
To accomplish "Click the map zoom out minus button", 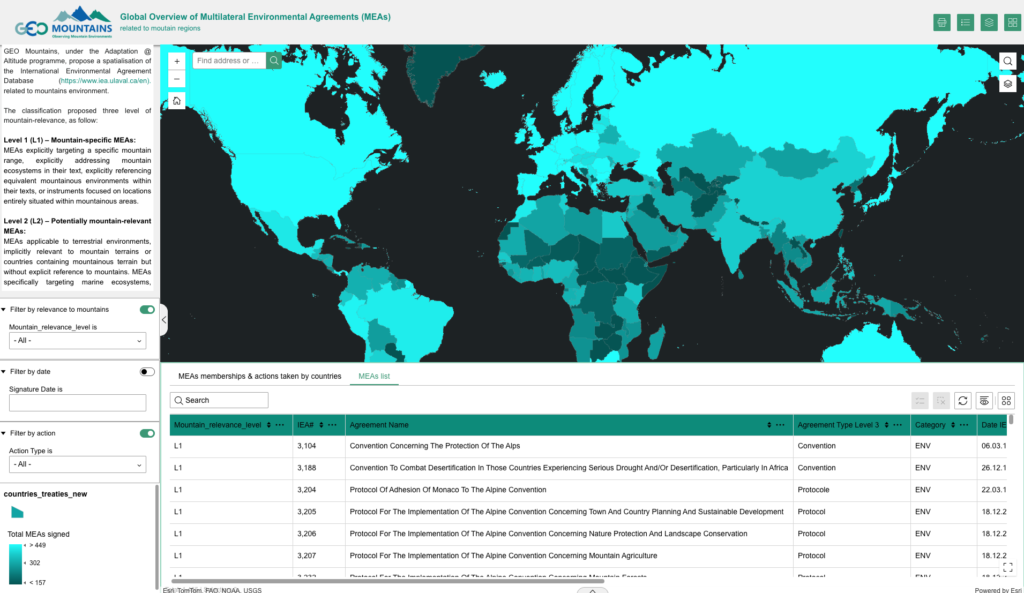I will pos(177,79).
